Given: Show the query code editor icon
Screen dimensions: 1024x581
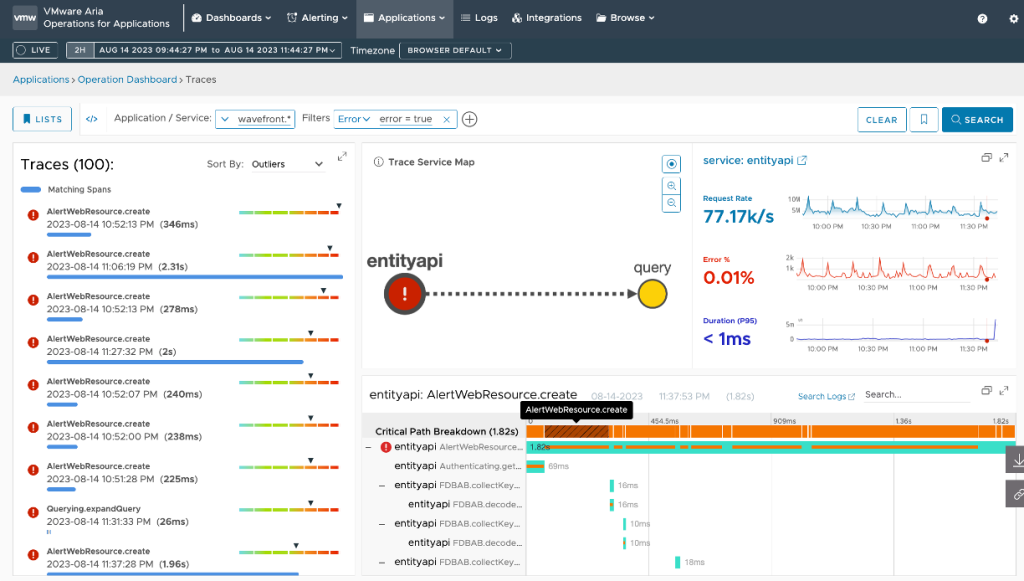Looking at the screenshot, I should point(92,119).
